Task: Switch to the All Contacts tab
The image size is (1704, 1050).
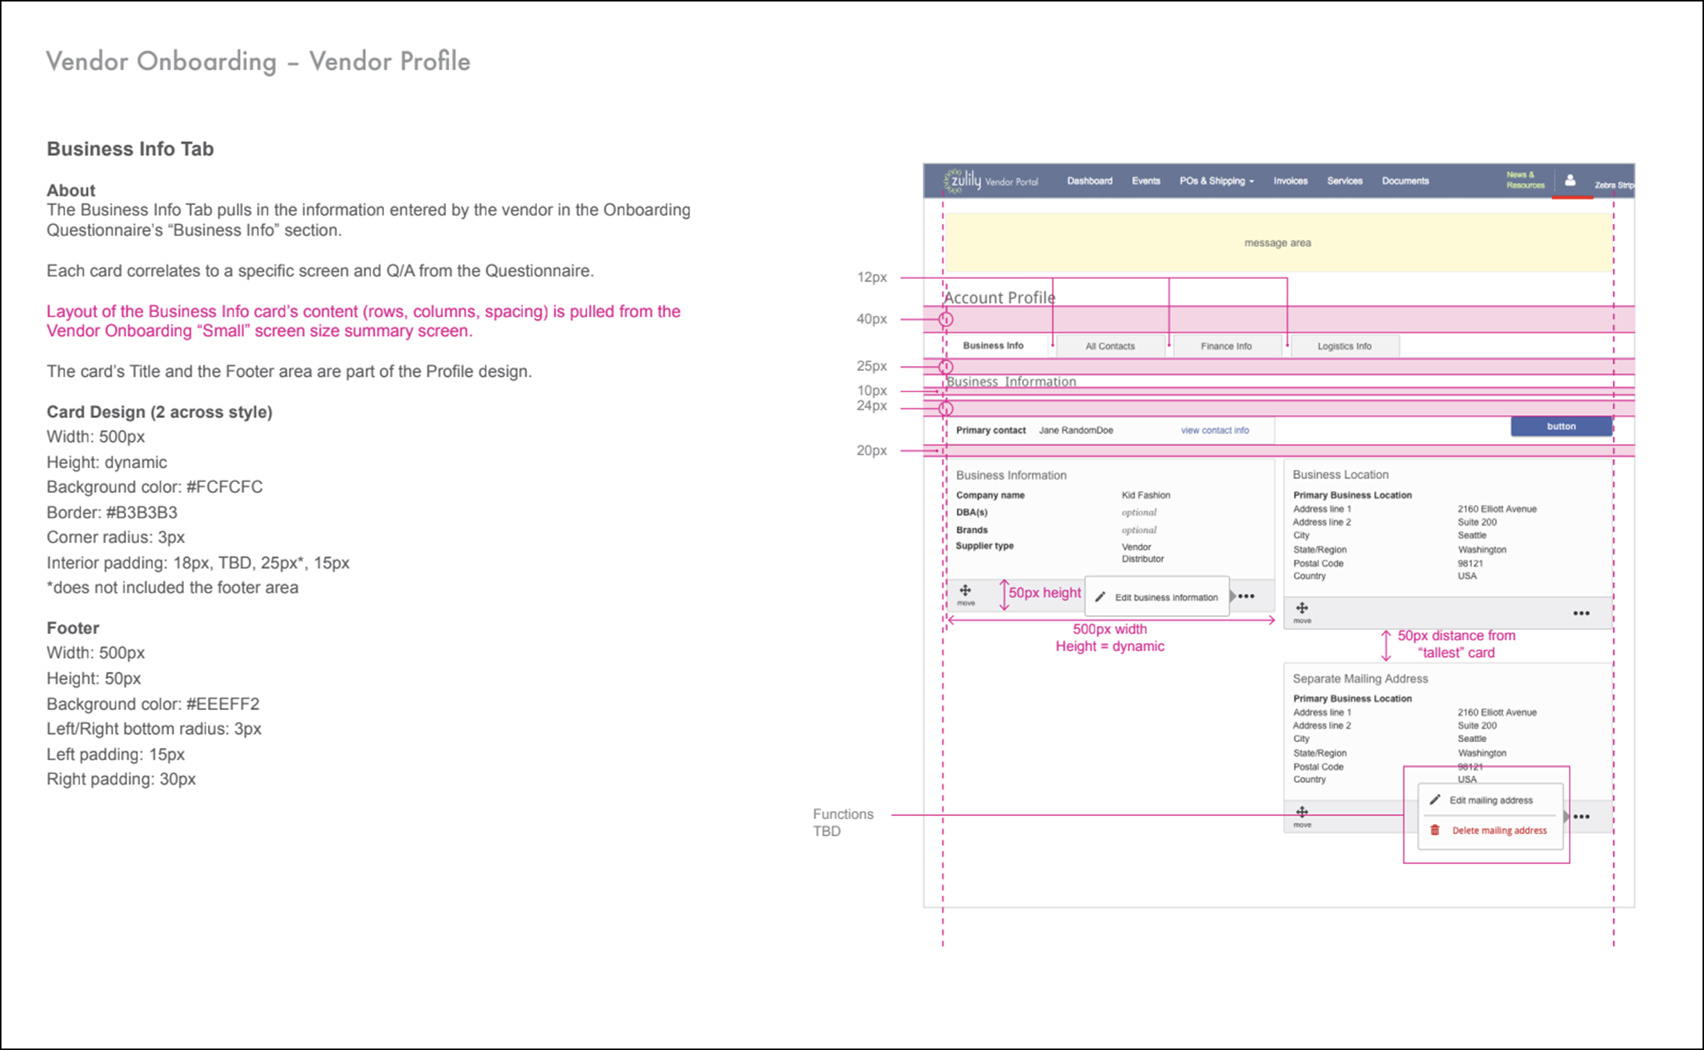Action: coord(1110,345)
